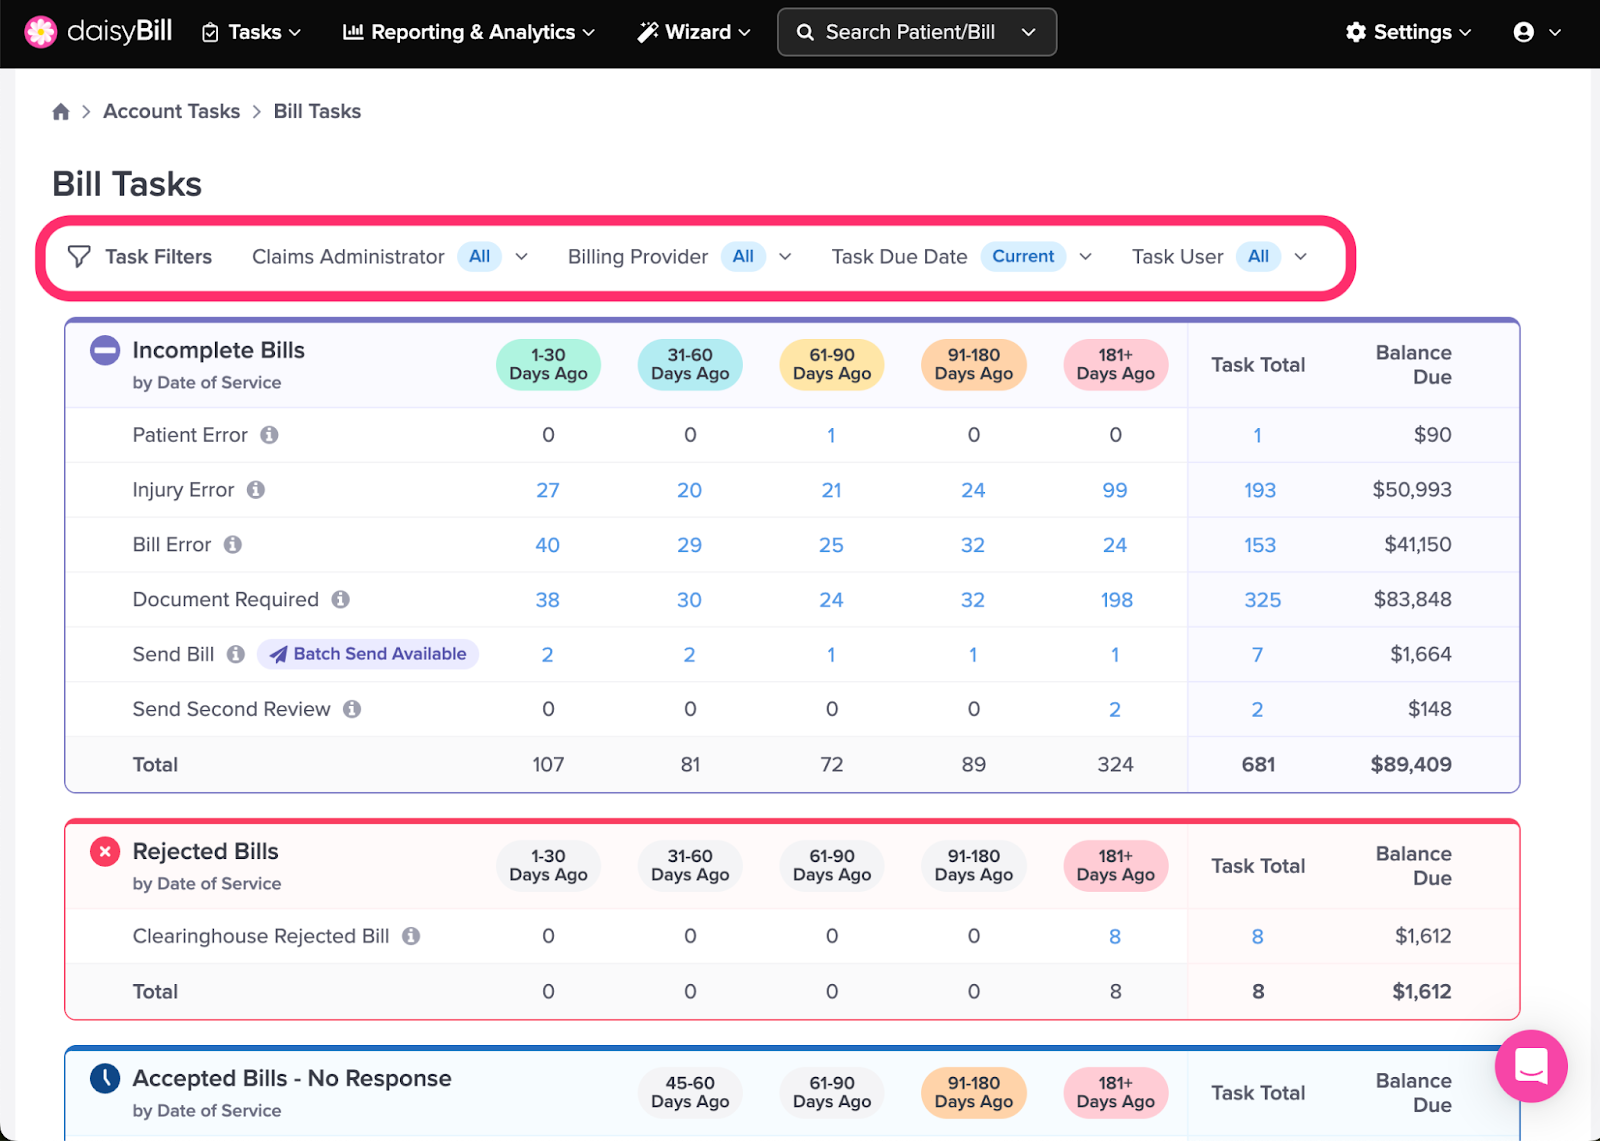1600x1141 pixels.
Task: Open the Wizard menu
Action: (x=694, y=32)
